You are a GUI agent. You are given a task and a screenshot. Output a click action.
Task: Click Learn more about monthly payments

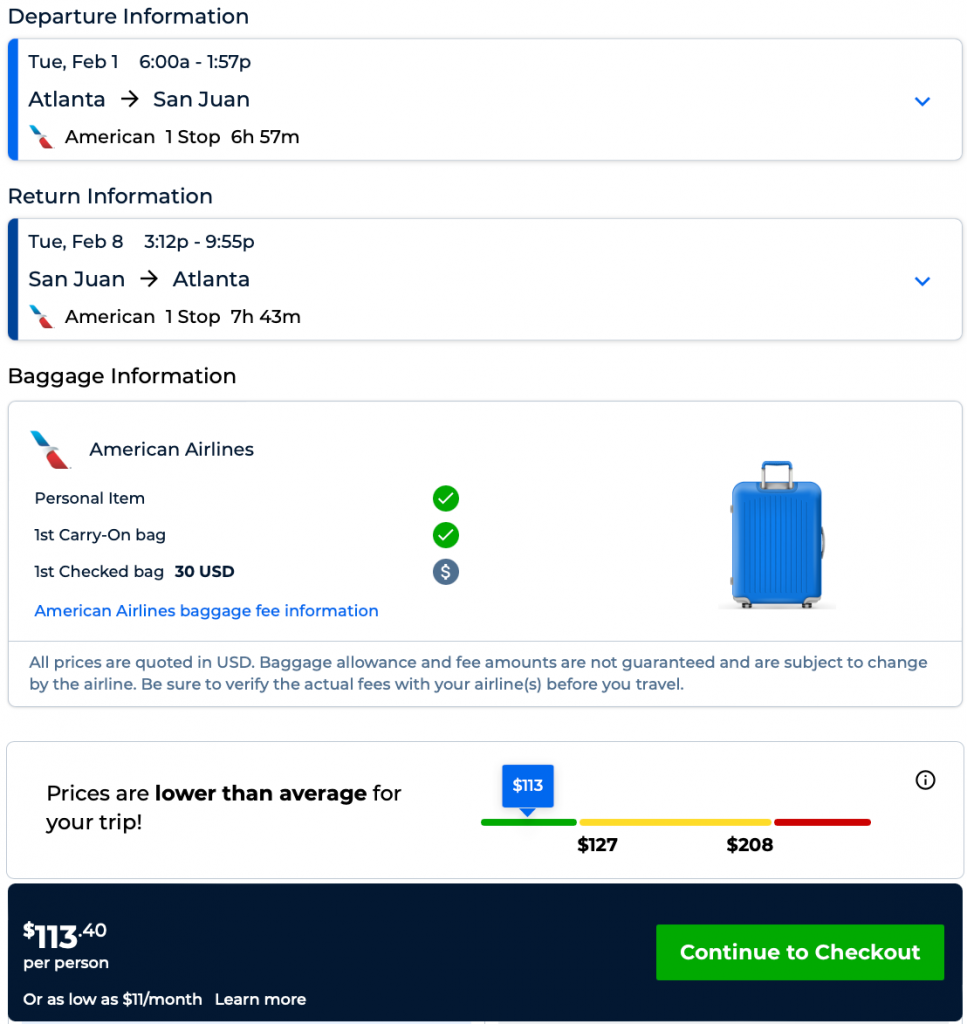(x=260, y=999)
